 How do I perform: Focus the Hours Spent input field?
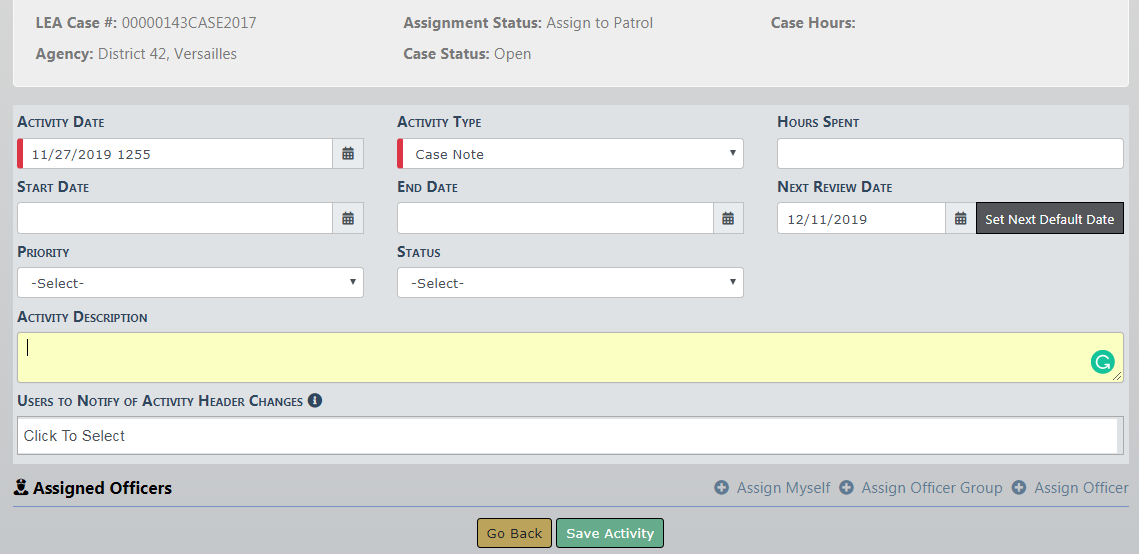(x=950, y=154)
